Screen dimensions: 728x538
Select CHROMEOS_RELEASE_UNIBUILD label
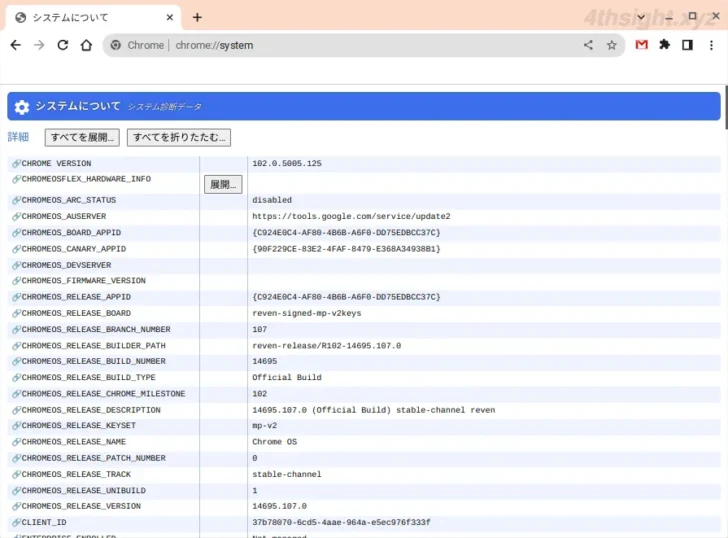tap(84, 491)
